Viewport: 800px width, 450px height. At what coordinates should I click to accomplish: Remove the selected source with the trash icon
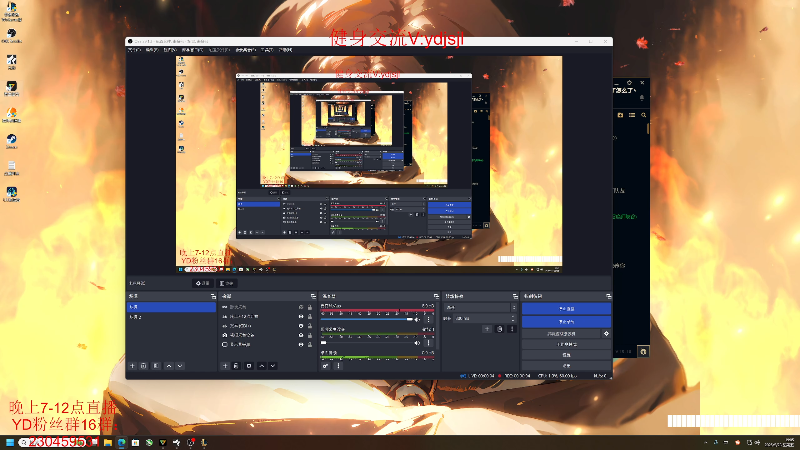click(236, 366)
